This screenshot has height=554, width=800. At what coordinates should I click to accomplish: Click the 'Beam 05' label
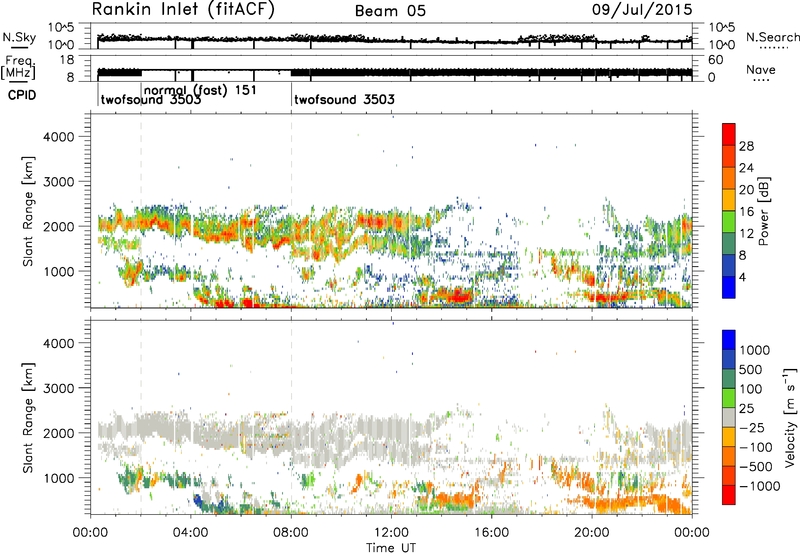(x=390, y=11)
